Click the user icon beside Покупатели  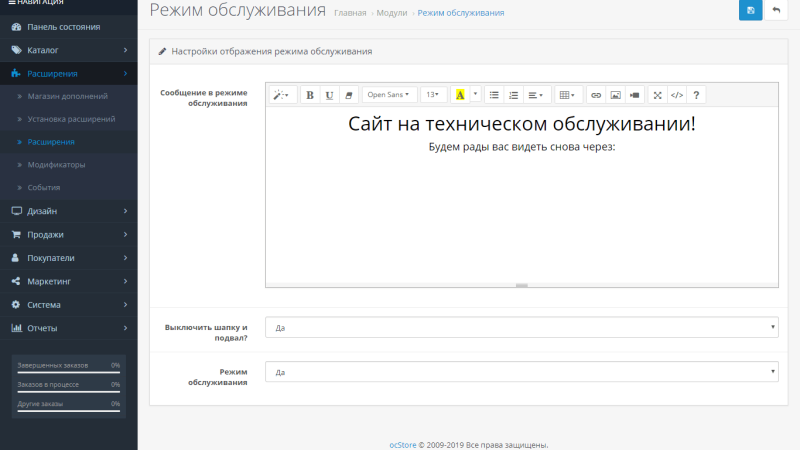15,258
